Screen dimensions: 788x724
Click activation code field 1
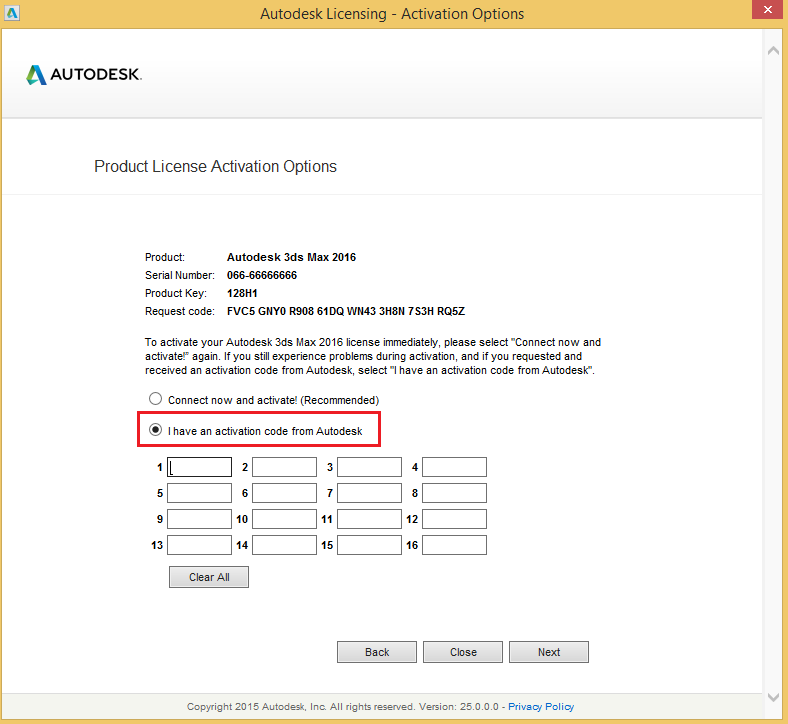pos(200,467)
